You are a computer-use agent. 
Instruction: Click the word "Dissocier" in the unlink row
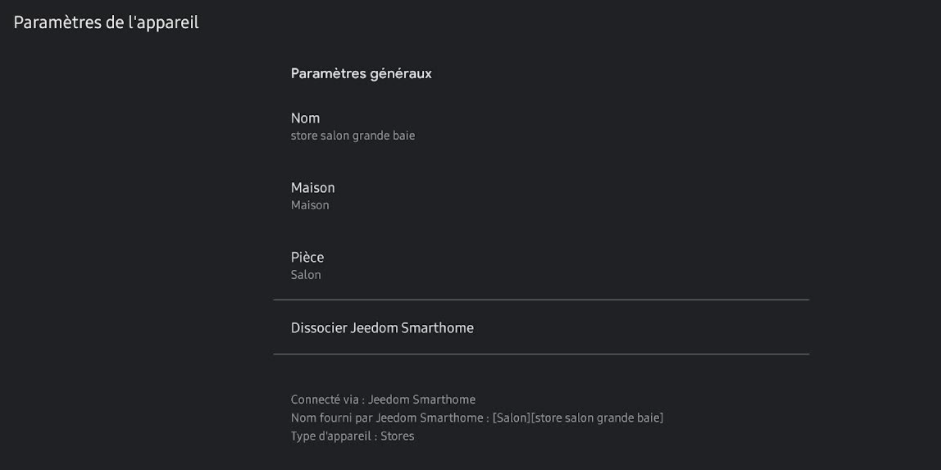[x=319, y=327]
